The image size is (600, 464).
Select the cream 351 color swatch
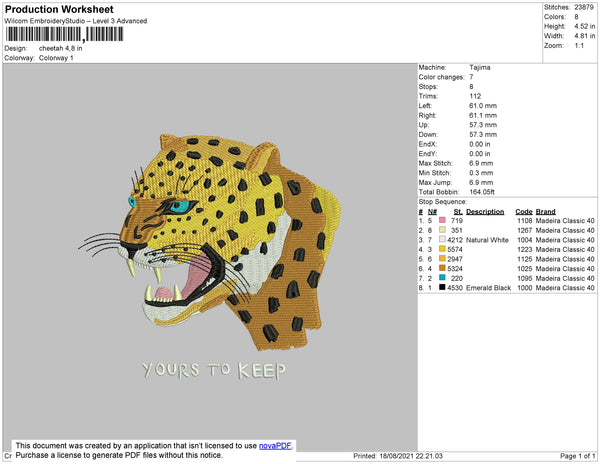point(442,230)
